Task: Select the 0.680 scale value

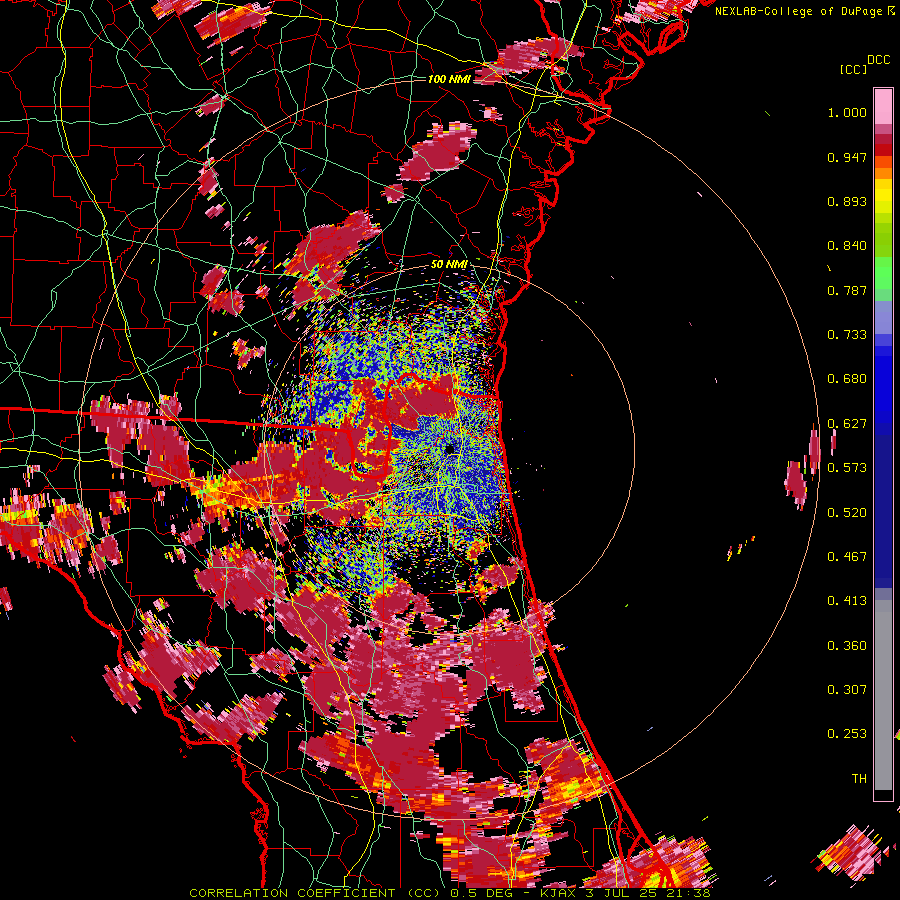Action: [847, 379]
